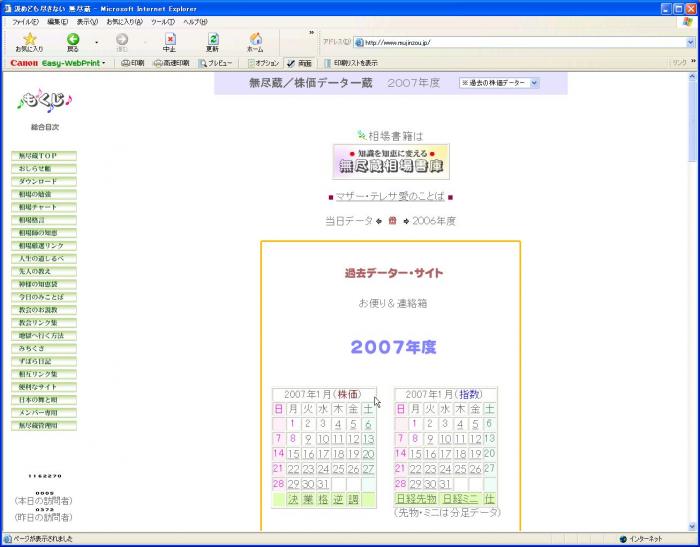Expand the Back button history arrow

click(96, 42)
